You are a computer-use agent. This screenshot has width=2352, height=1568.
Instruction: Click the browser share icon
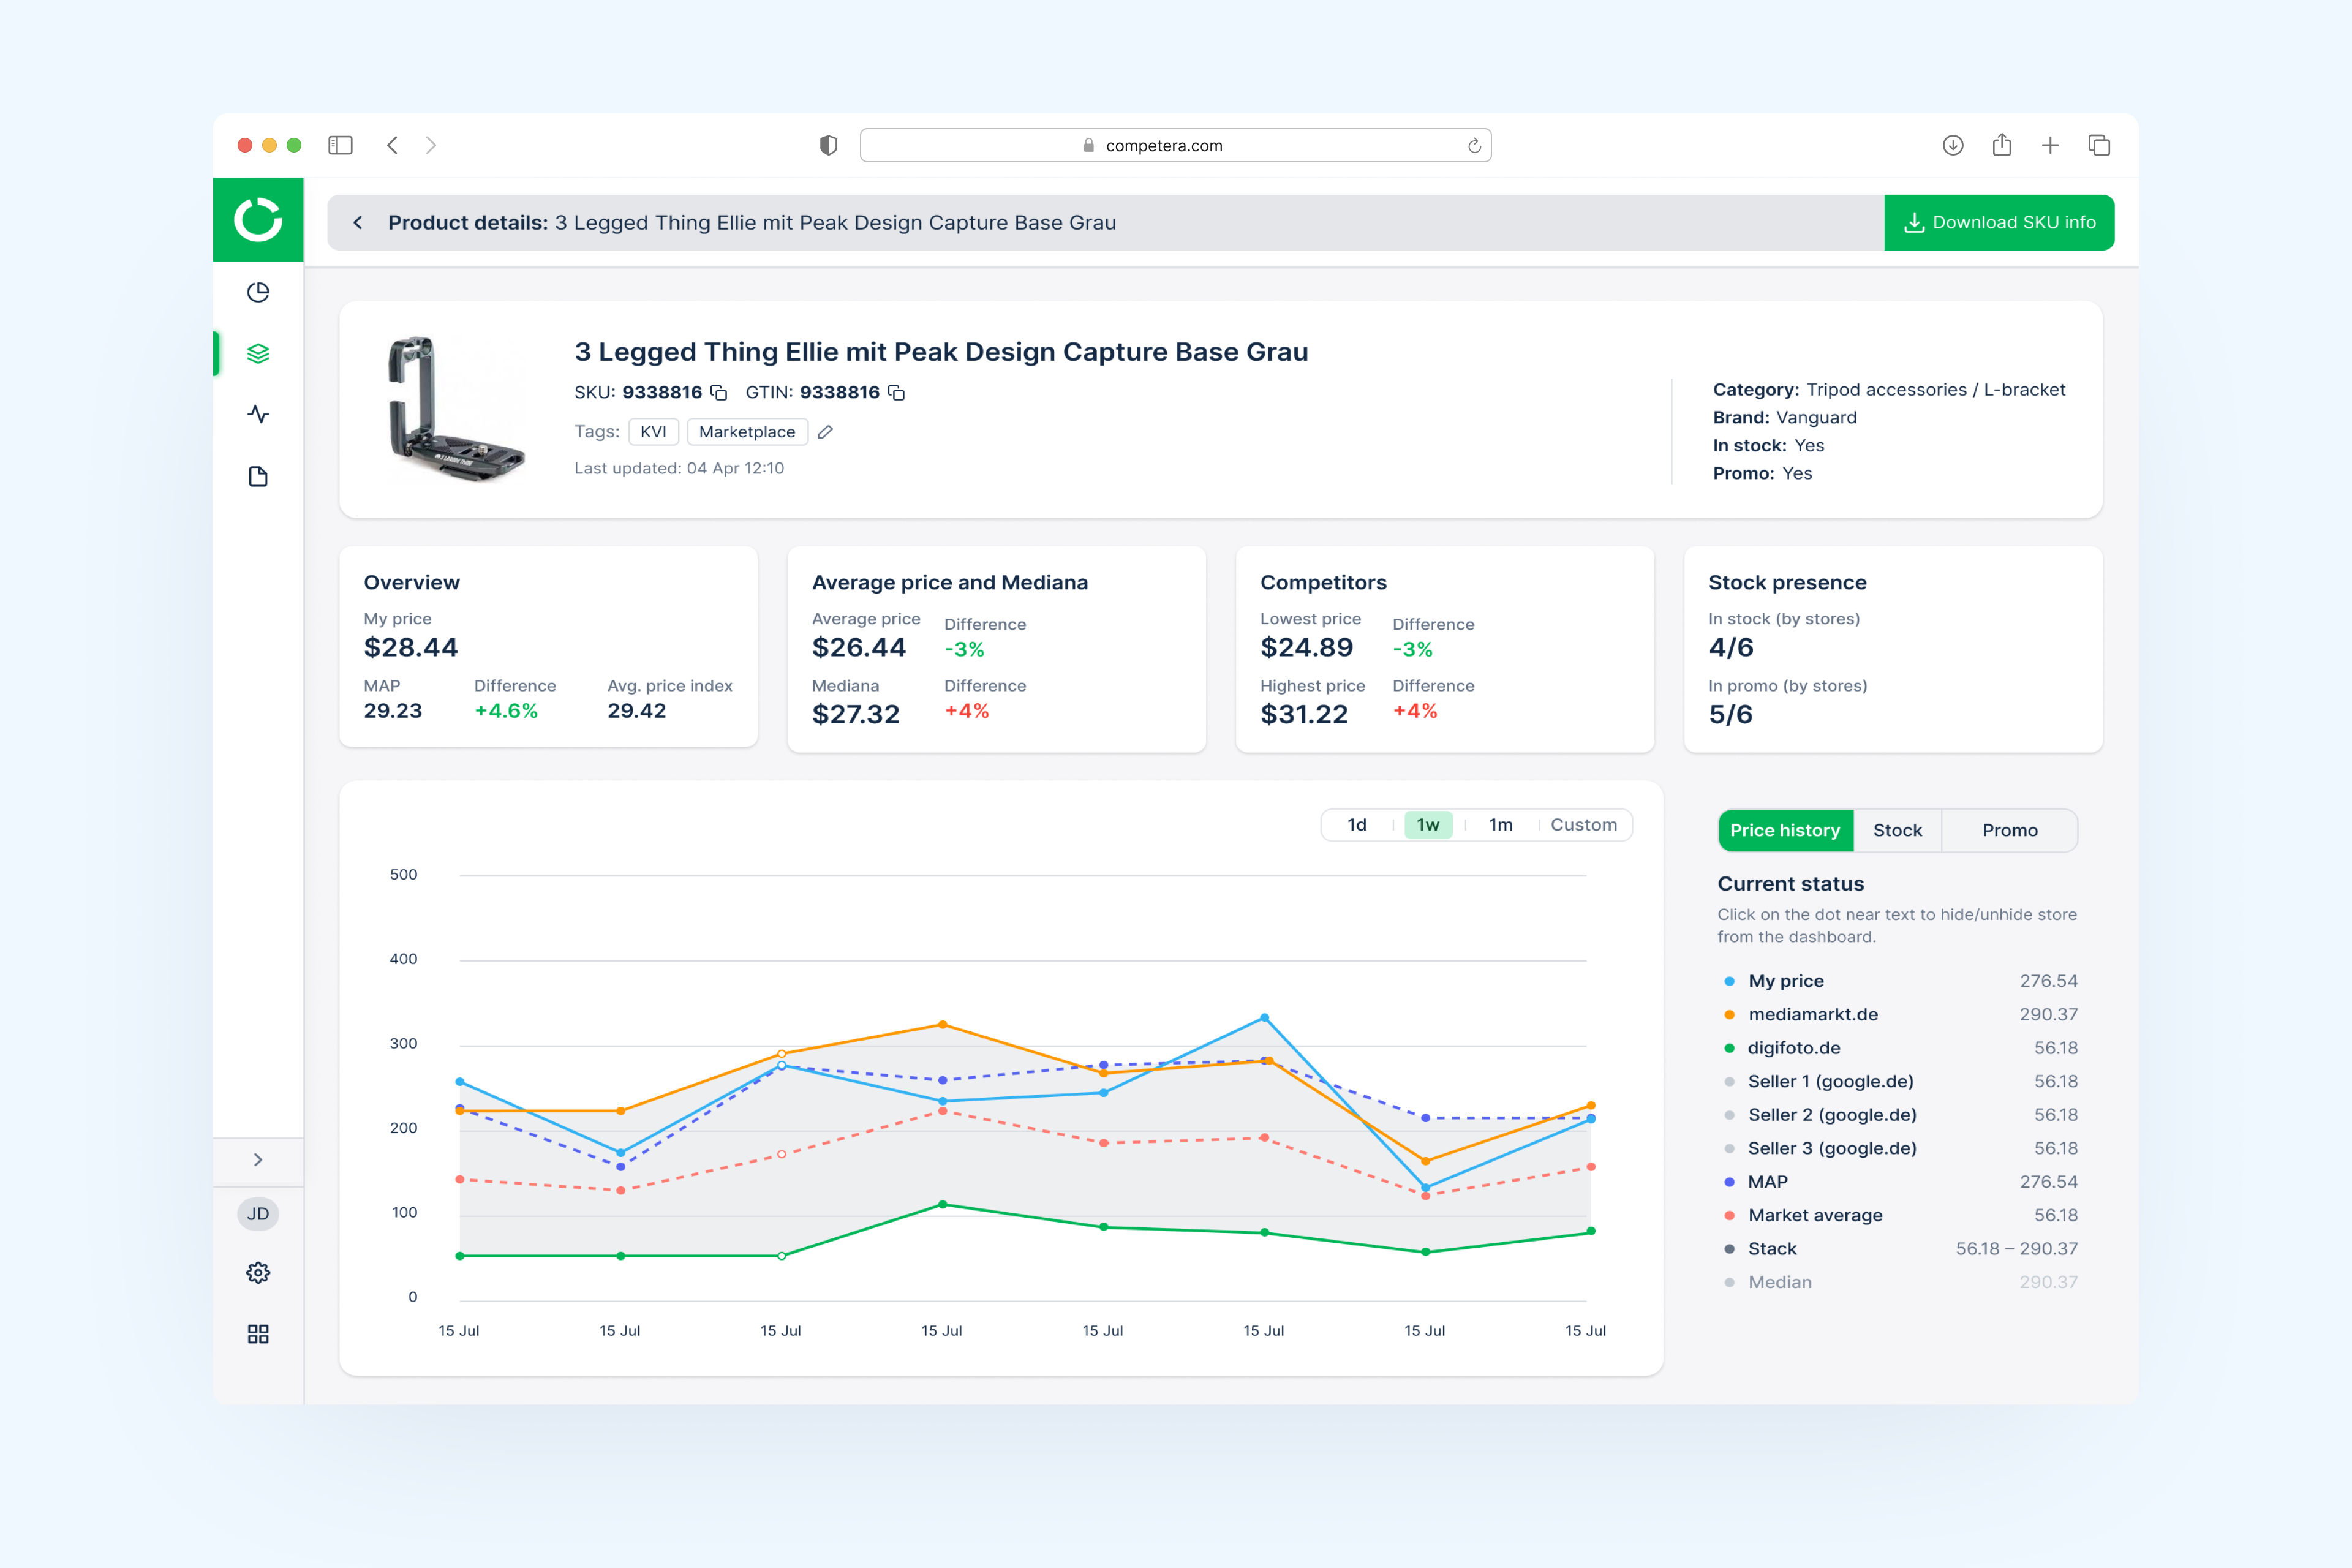2001,145
